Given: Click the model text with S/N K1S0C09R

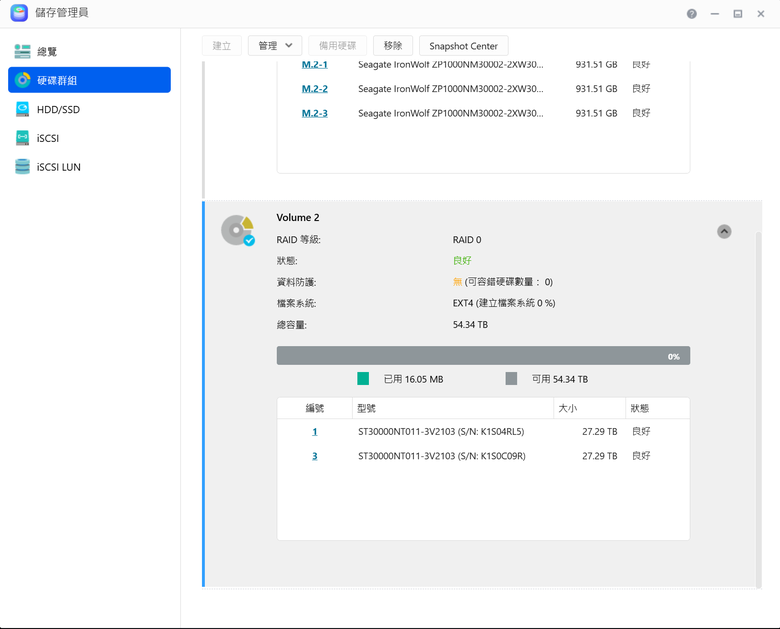Looking at the screenshot, I should pyautogui.click(x=442, y=456).
